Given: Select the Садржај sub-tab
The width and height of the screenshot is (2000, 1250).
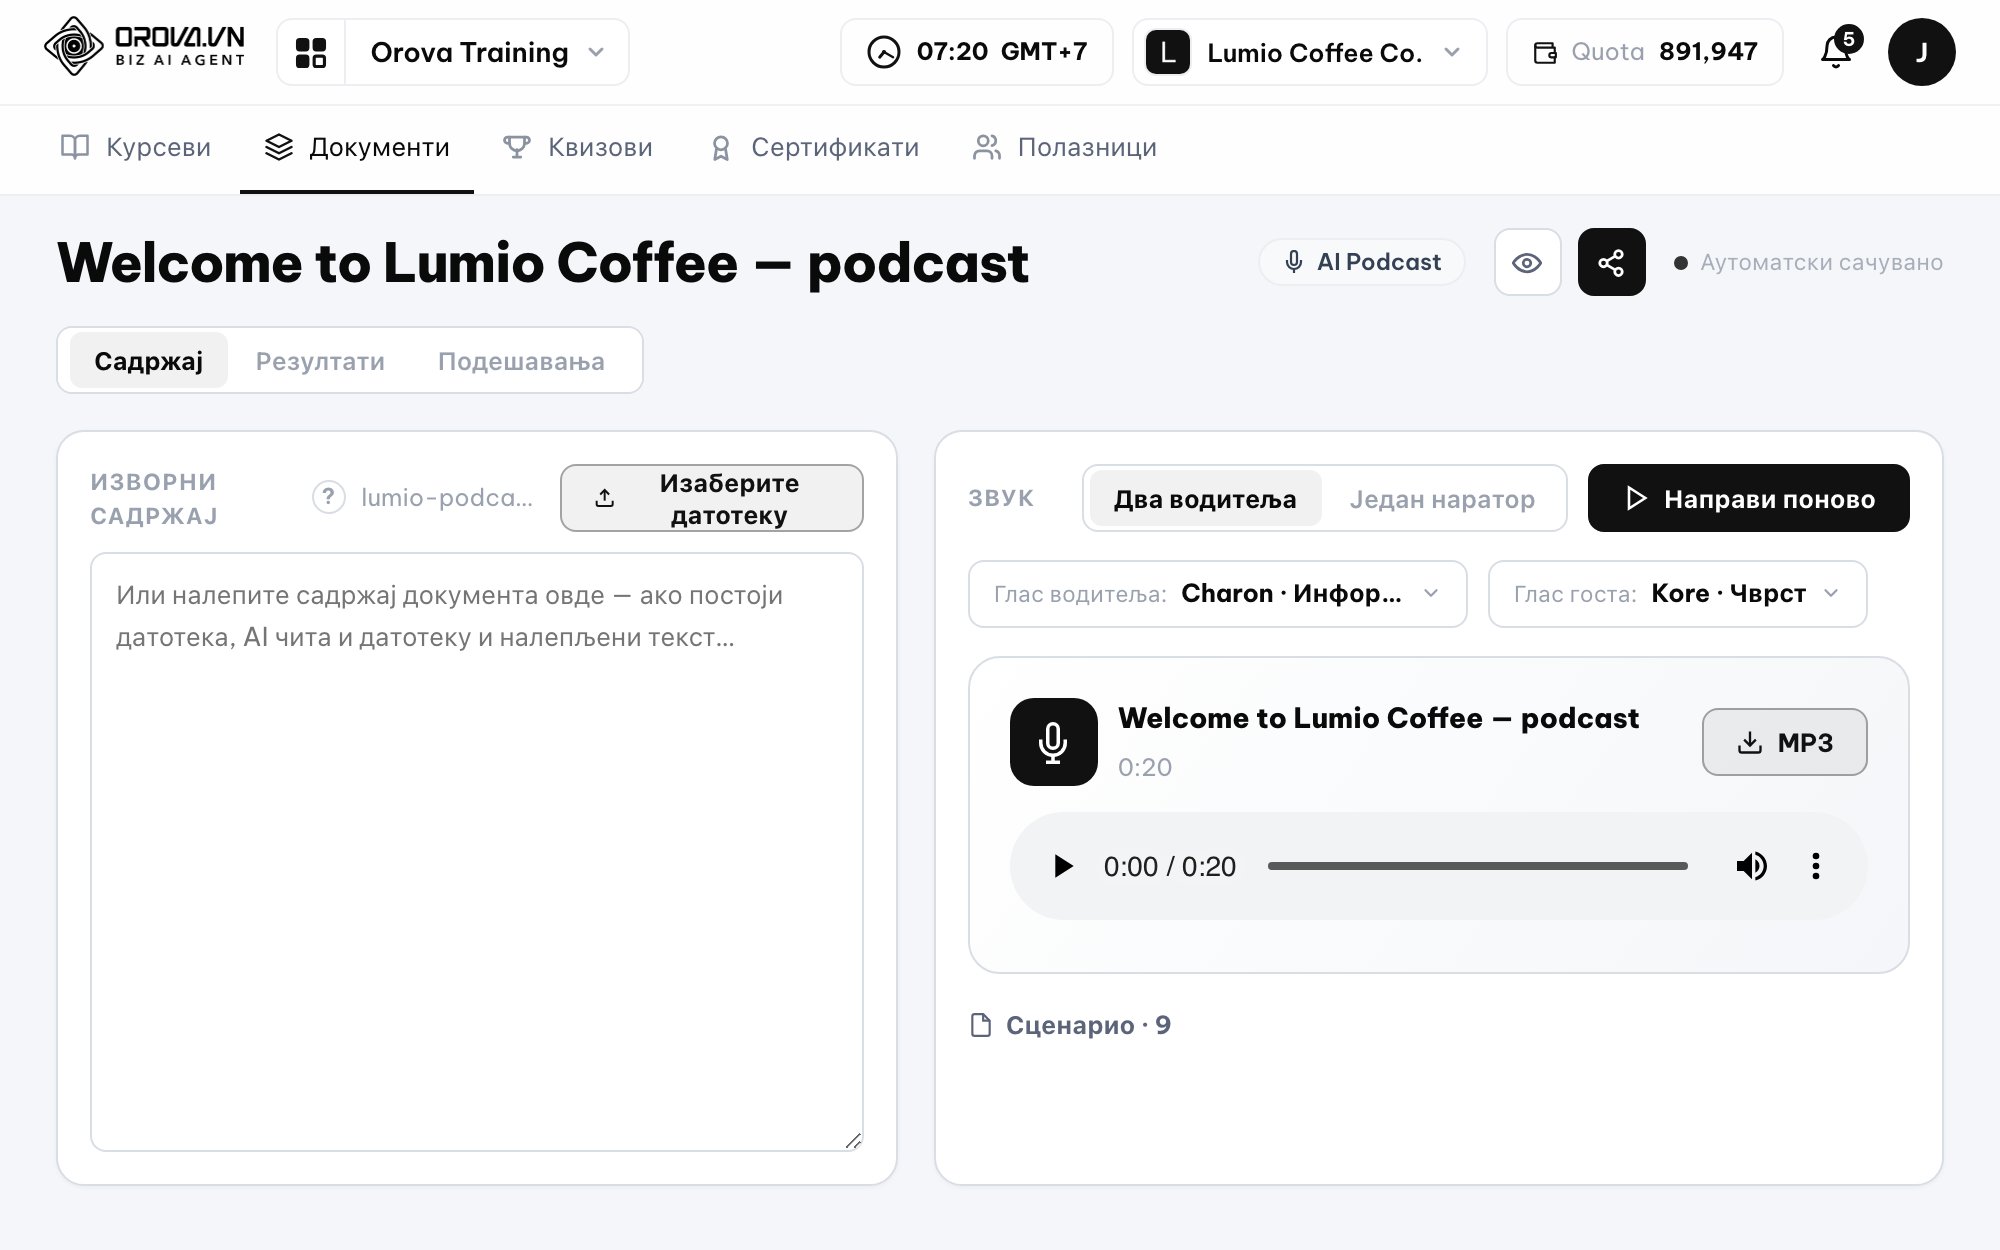Looking at the screenshot, I should pos(149,360).
